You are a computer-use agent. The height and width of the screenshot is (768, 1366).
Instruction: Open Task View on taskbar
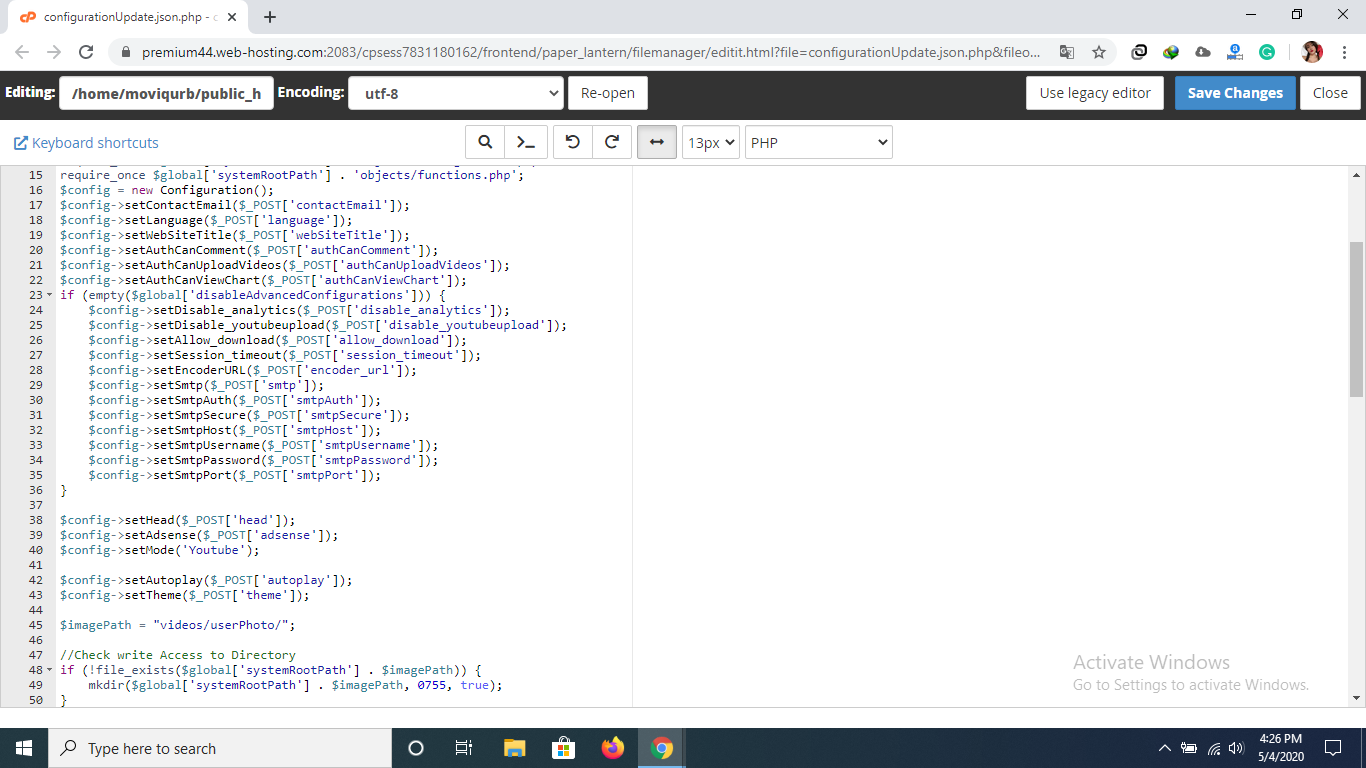click(464, 748)
